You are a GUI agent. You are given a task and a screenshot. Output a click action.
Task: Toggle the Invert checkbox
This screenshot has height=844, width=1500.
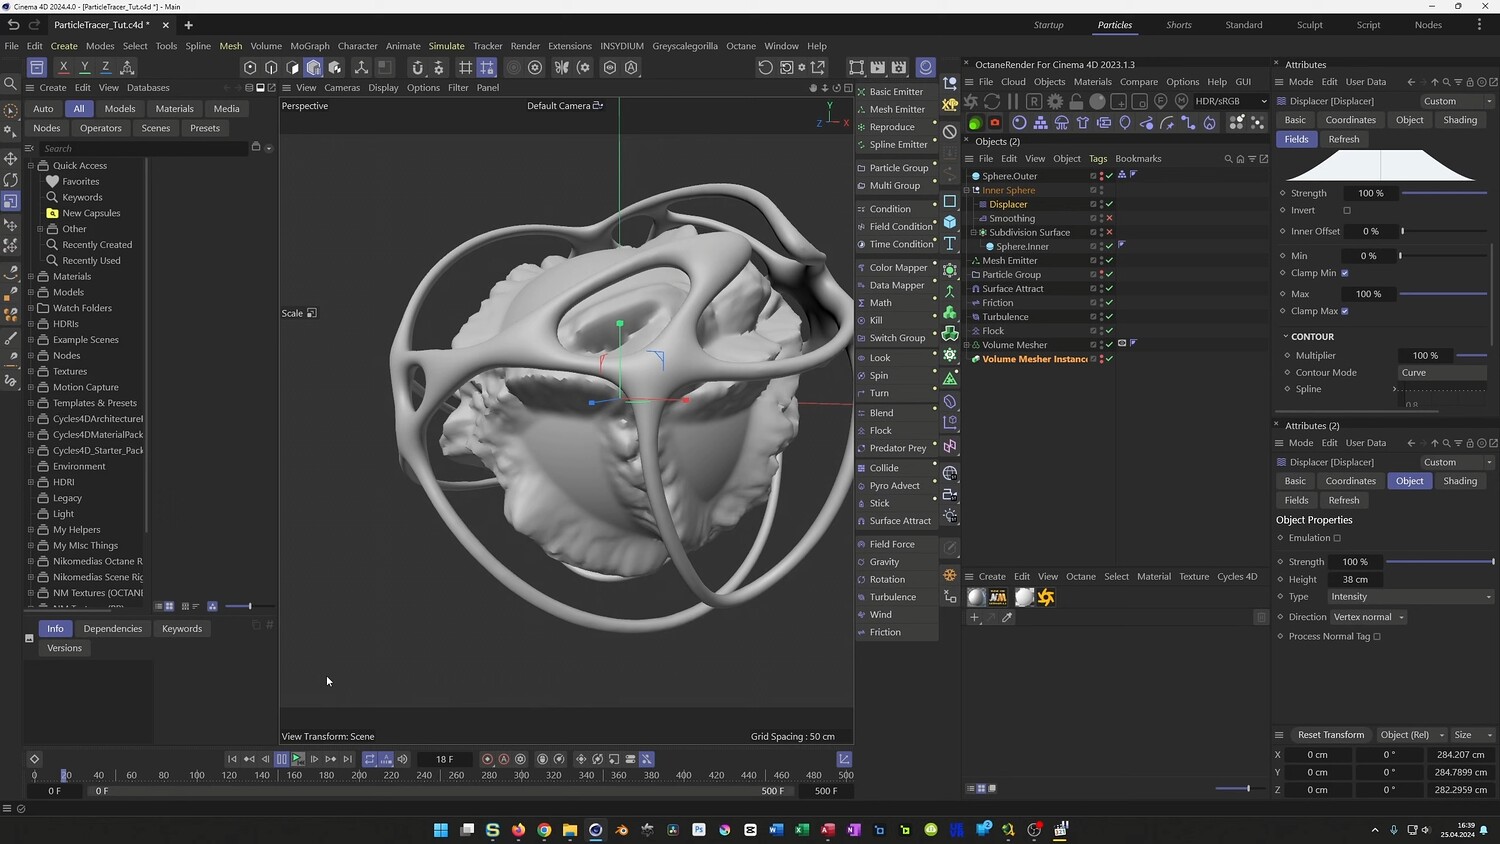pyautogui.click(x=1347, y=210)
